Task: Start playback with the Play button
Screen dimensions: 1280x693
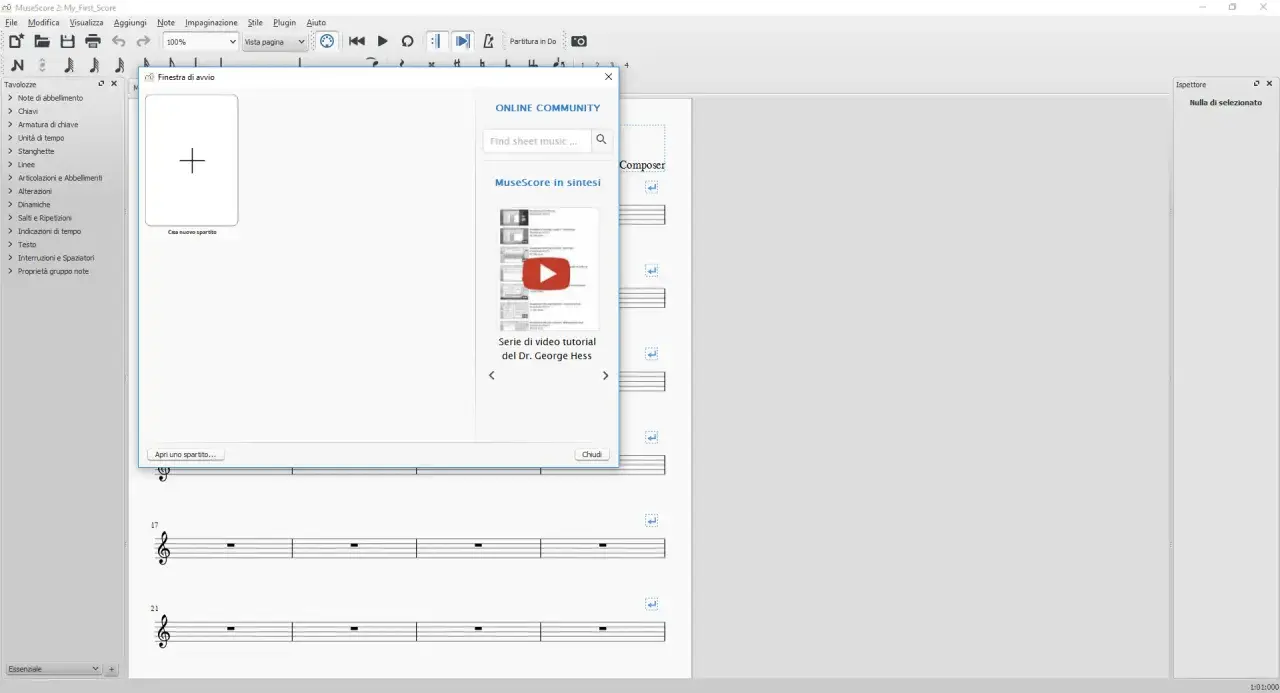Action: [x=382, y=41]
